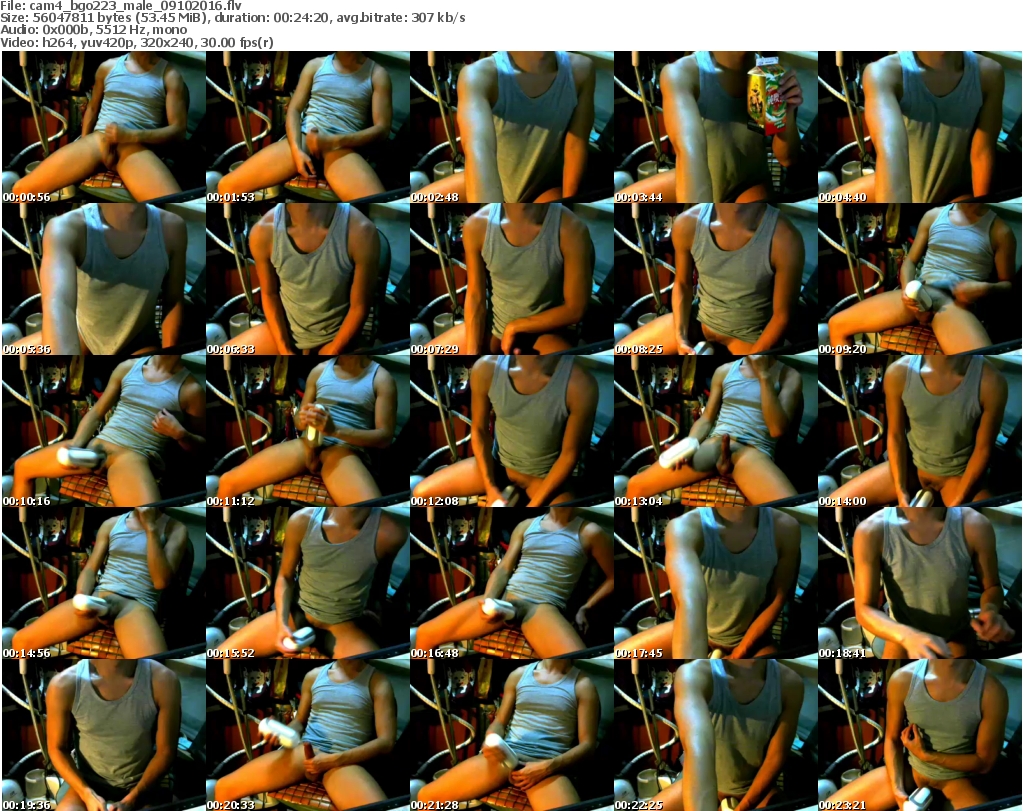The height and width of the screenshot is (811, 1024).
Task: Select the thumbnail stamped 00:19:36
Action: (x=104, y=735)
